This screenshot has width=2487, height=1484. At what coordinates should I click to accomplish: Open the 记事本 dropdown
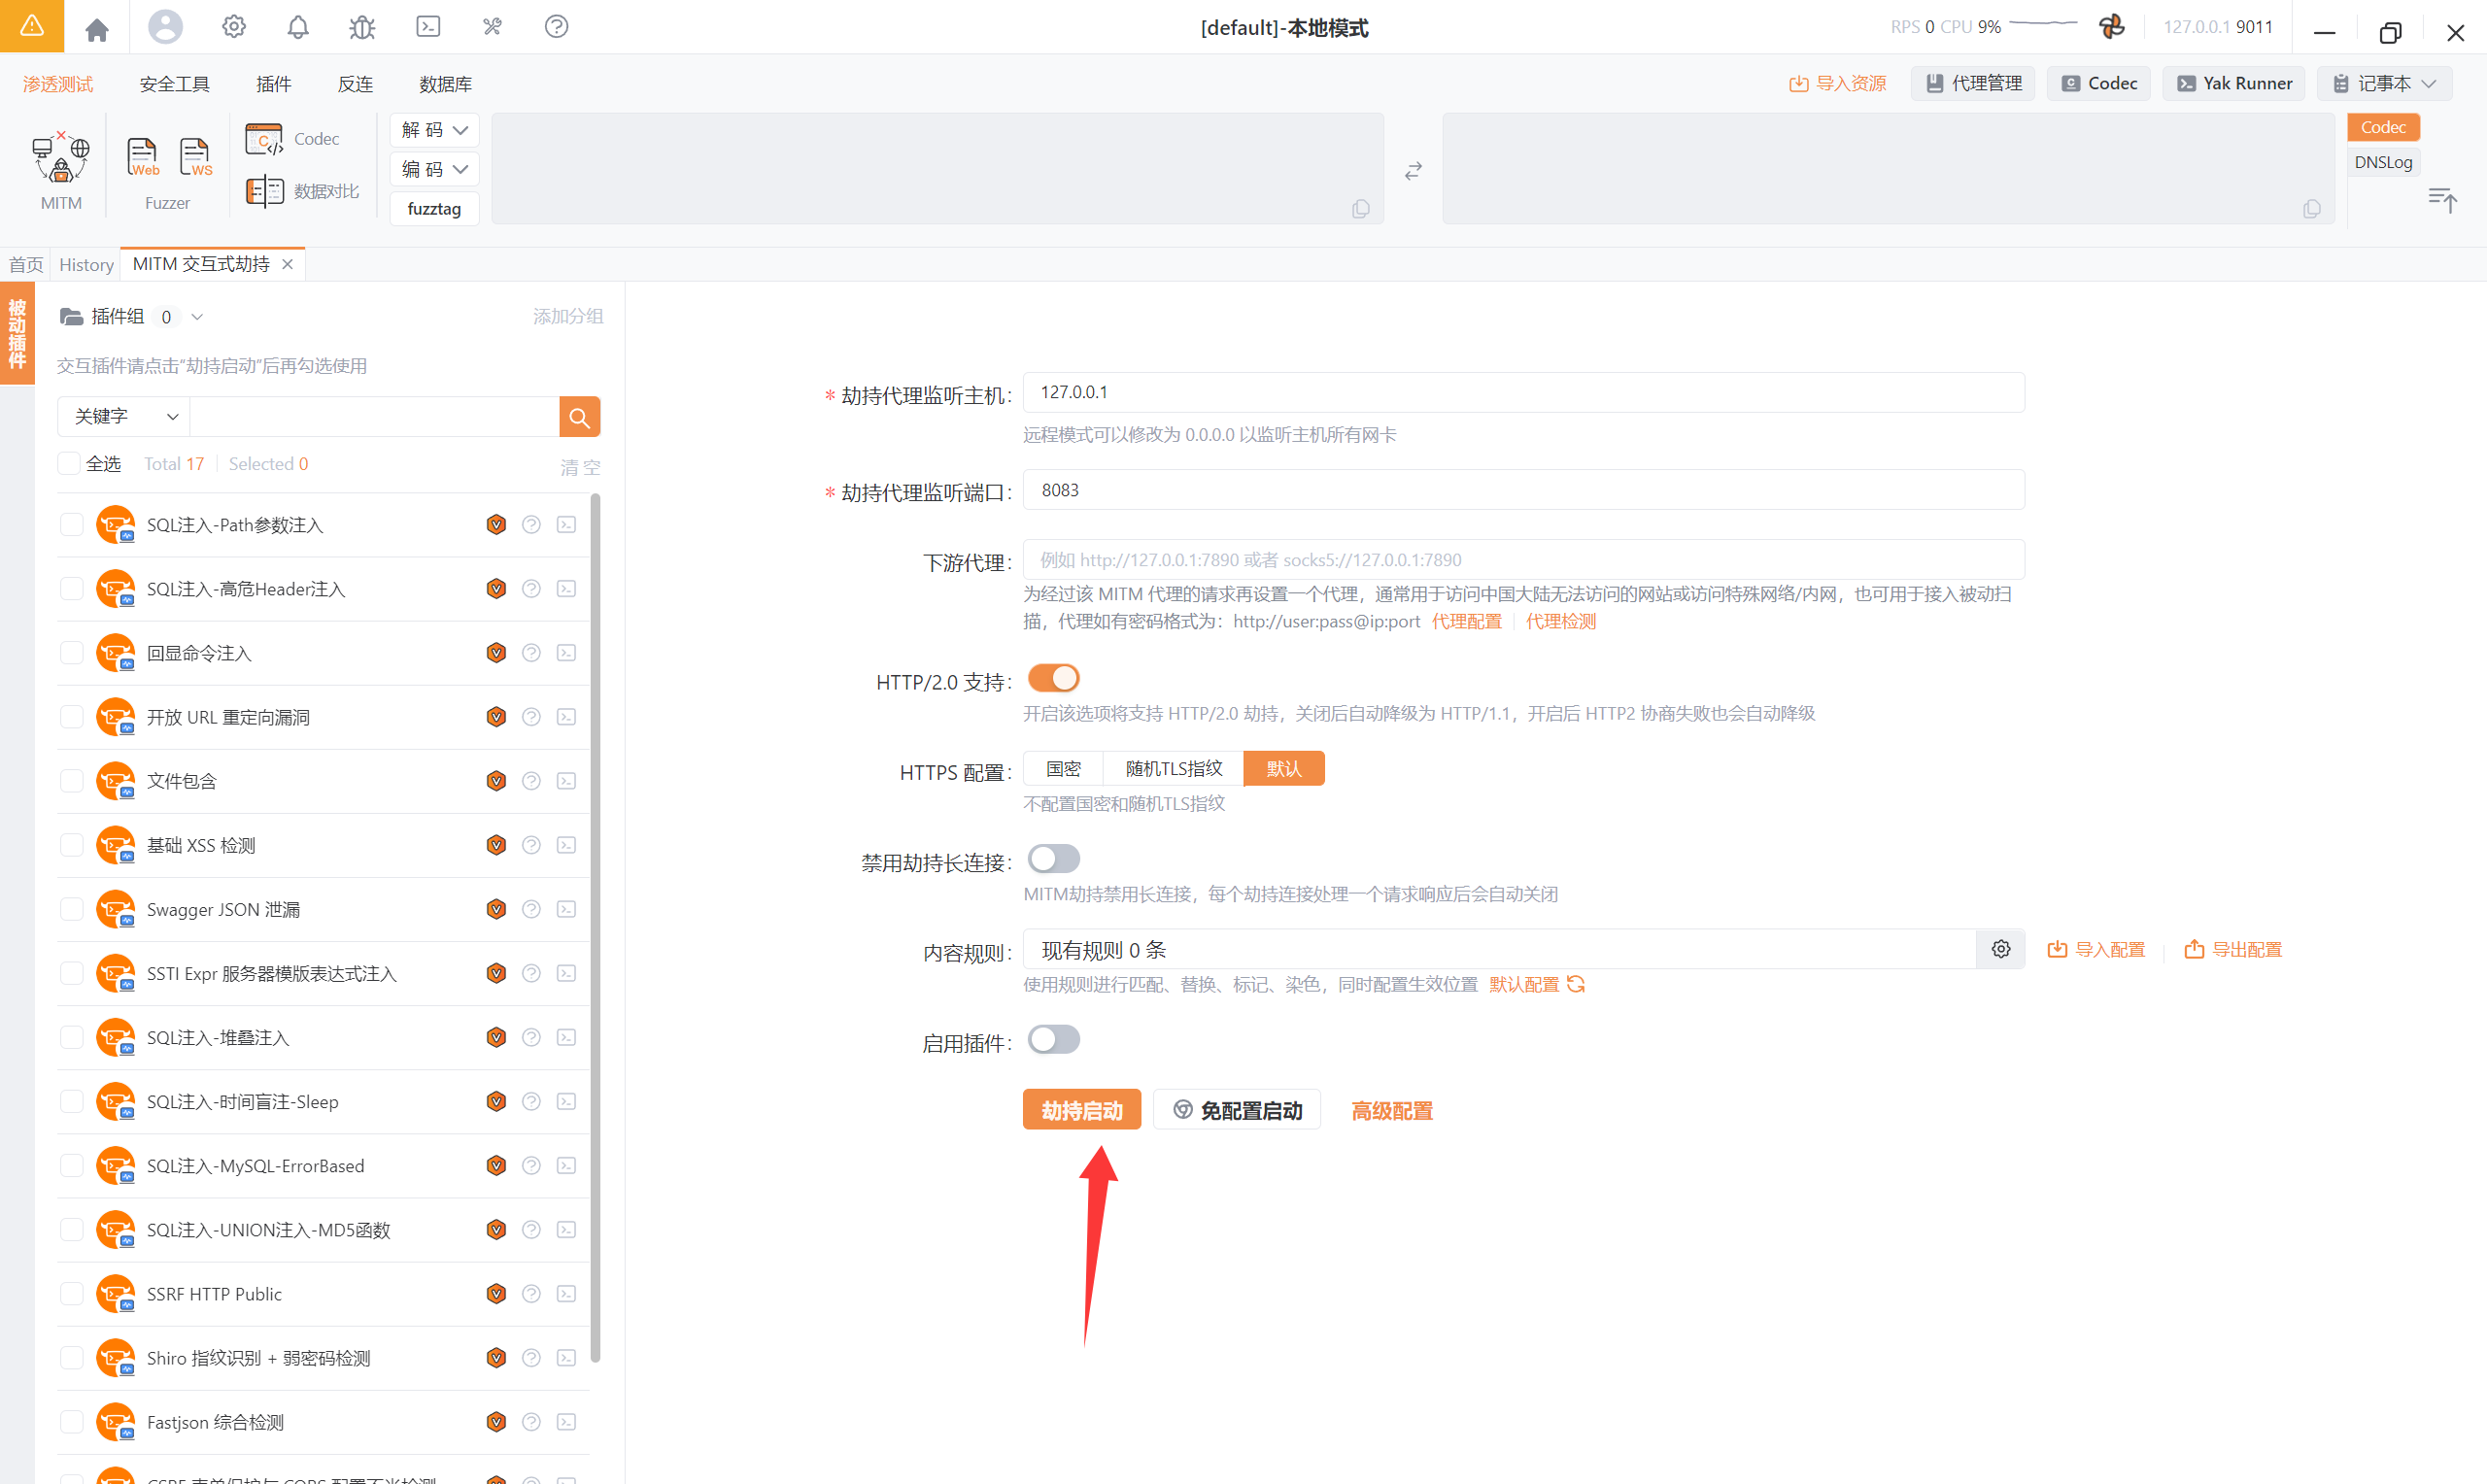[x=2385, y=84]
